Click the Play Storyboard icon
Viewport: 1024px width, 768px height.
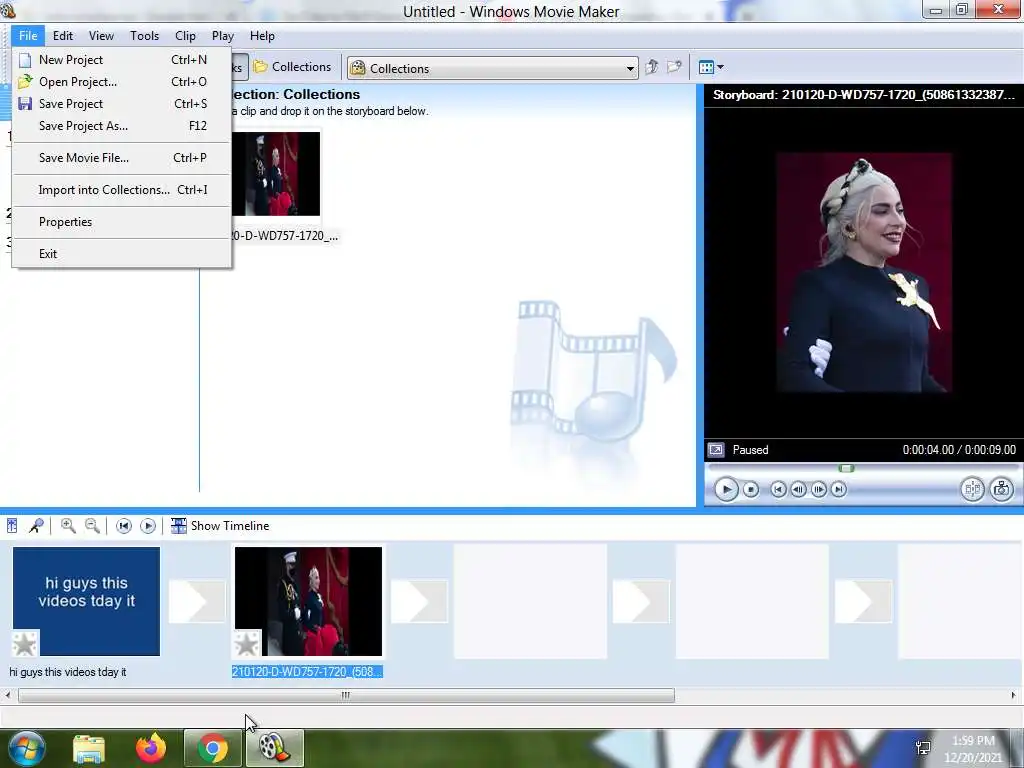(x=148, y=526)
